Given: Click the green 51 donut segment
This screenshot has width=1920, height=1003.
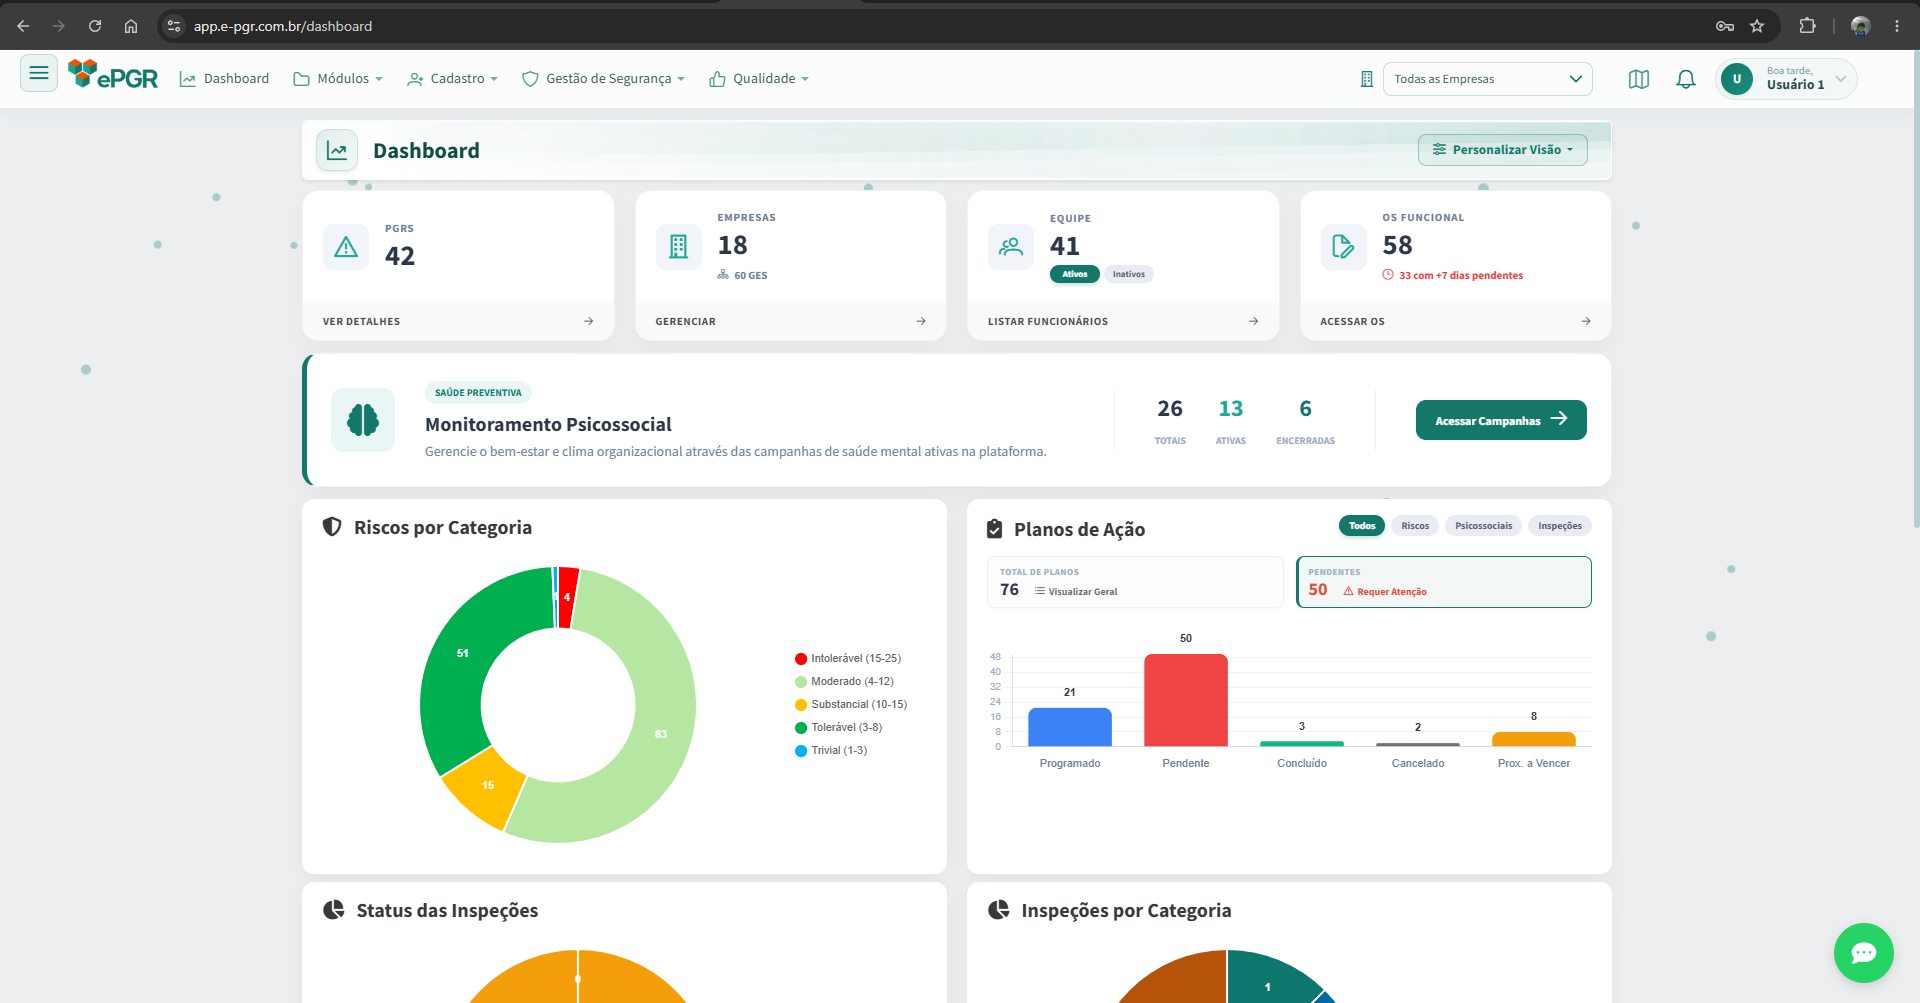Looking at the screenshot, I should [462, 653].
